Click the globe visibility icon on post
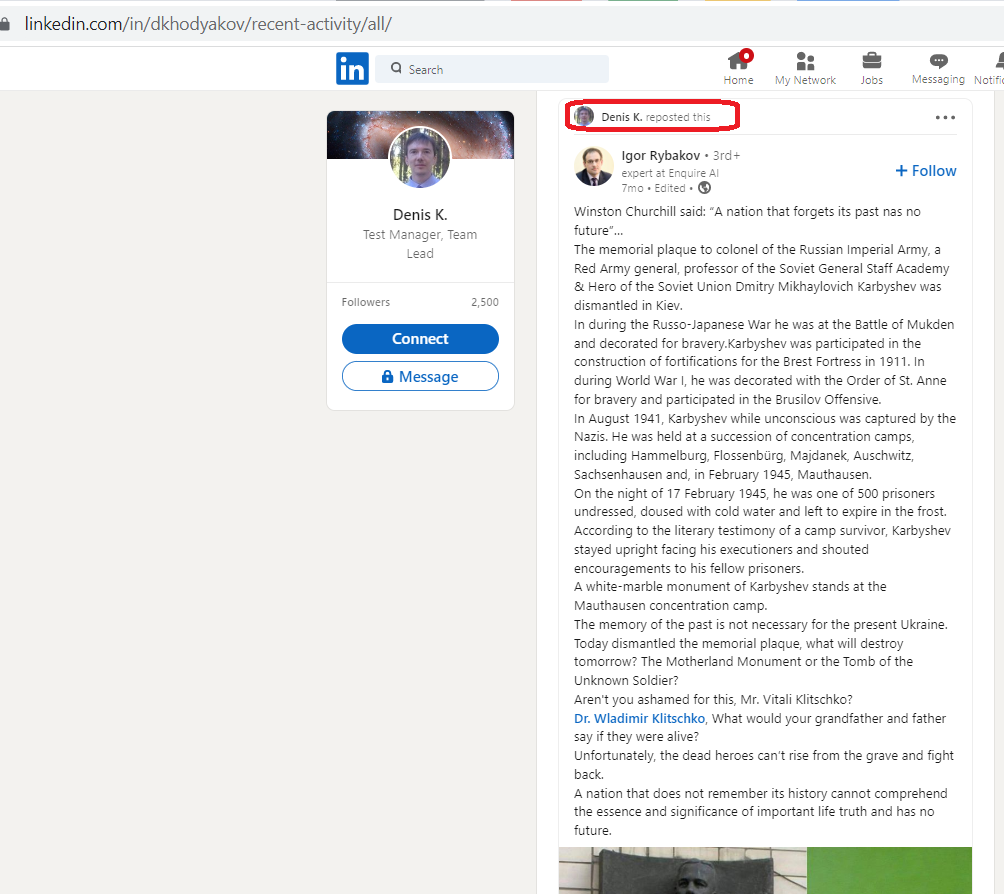This screenshot has height=894, width=1004. pyautogui.click(x=704, y=188)
